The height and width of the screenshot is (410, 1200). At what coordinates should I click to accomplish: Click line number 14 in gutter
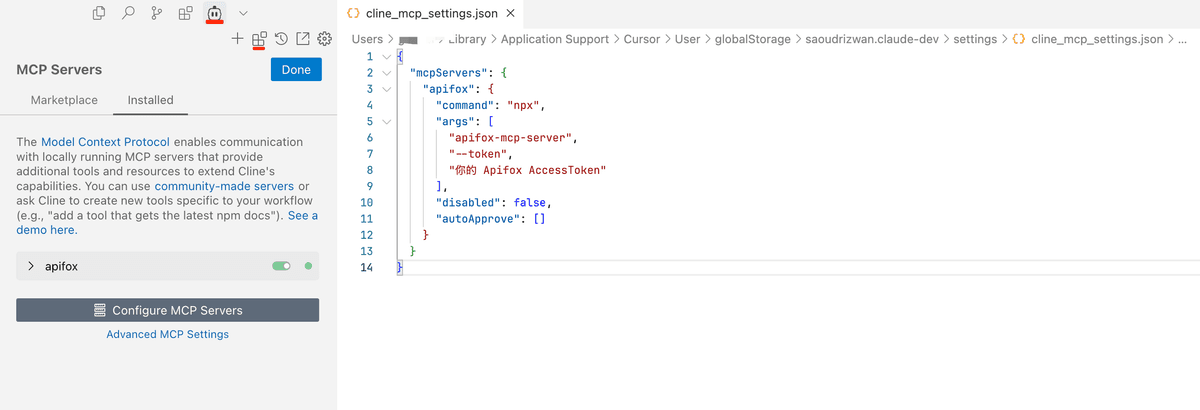(x=366, y=267)
